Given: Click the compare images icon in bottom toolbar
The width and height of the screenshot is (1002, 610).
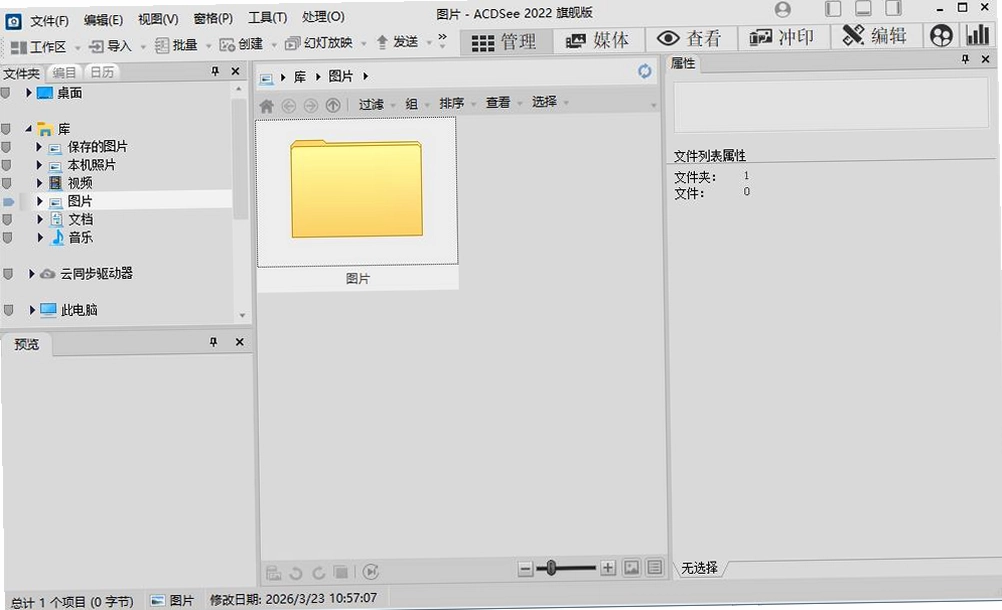Looking at the screenshot, I should tap(341, 572).
